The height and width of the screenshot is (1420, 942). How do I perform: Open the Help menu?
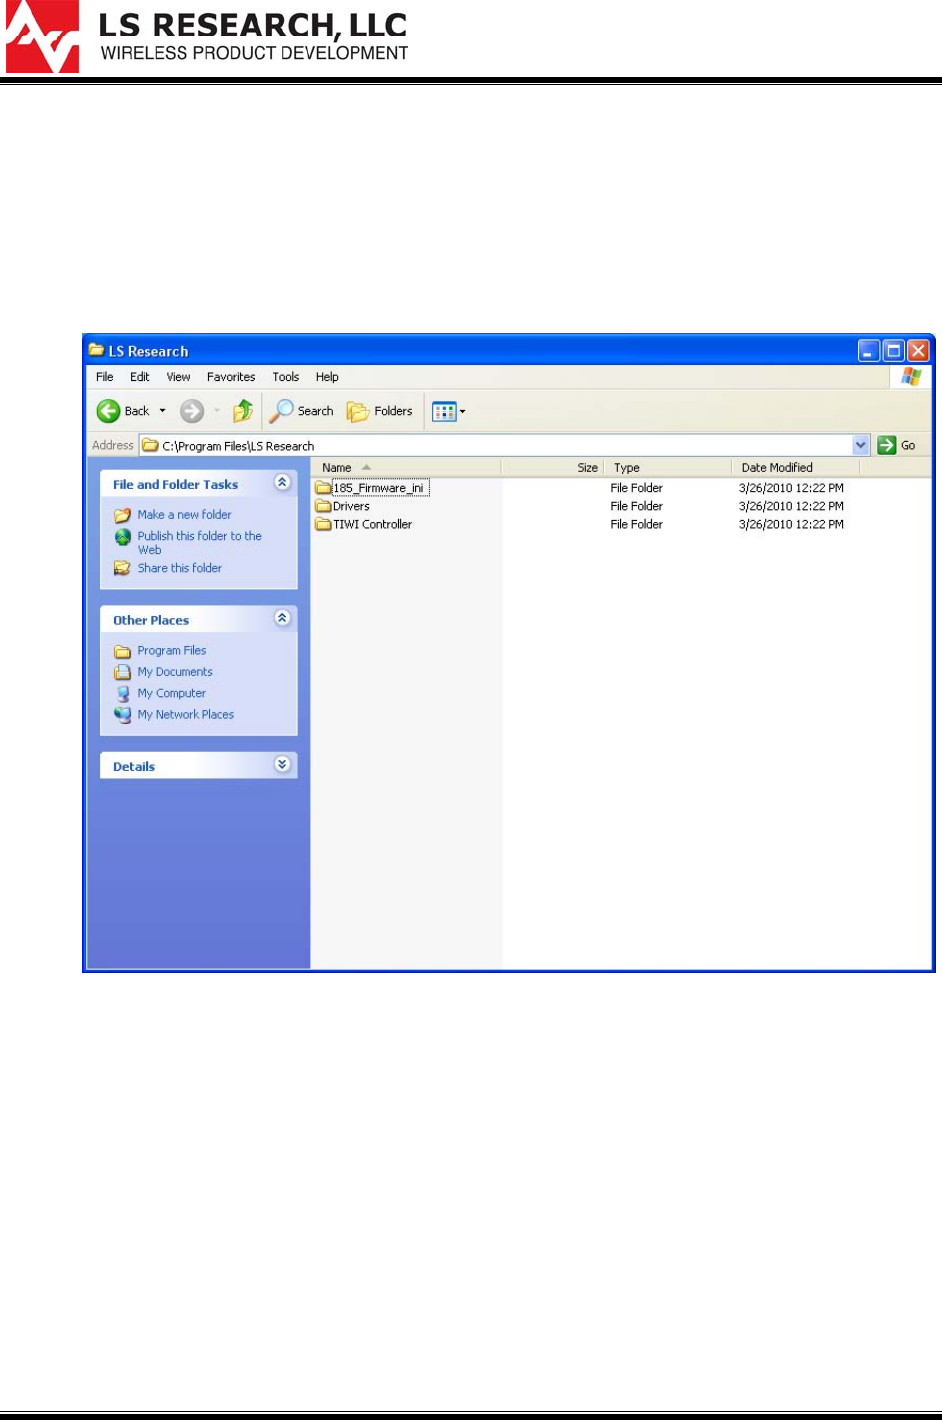tap(327, 377)
